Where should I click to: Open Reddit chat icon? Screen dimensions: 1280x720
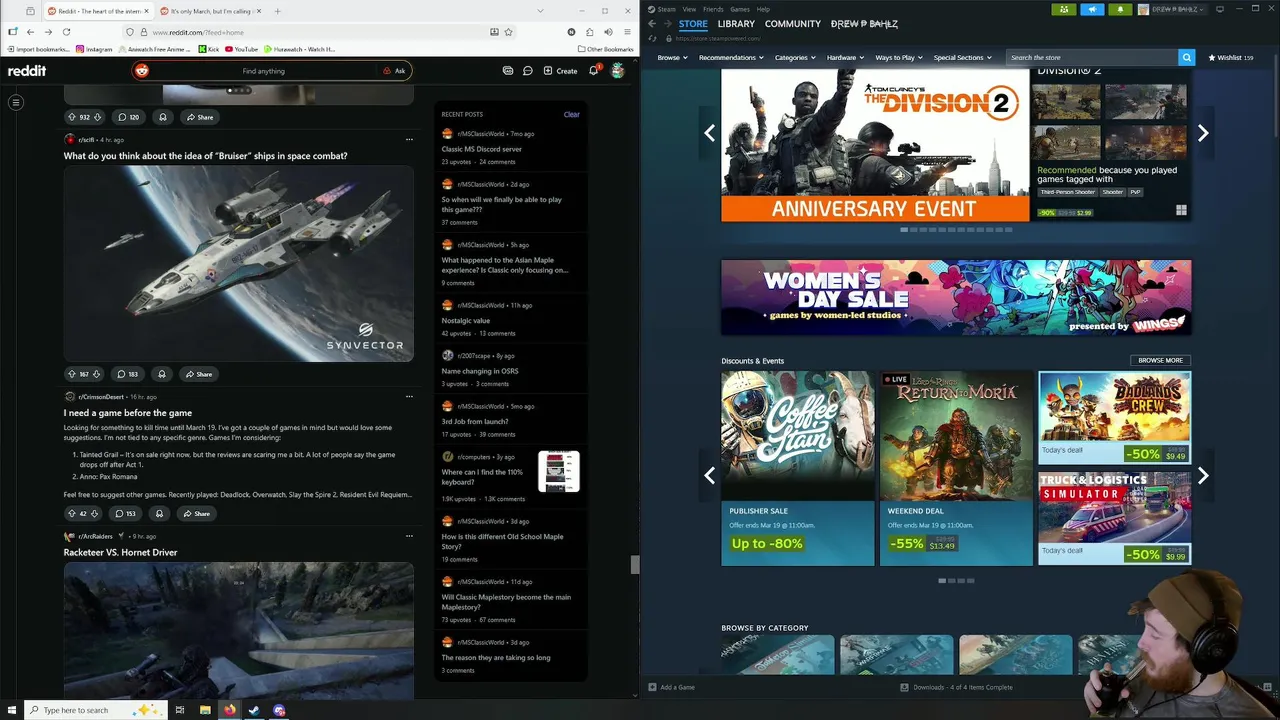(x=528, y=71)
